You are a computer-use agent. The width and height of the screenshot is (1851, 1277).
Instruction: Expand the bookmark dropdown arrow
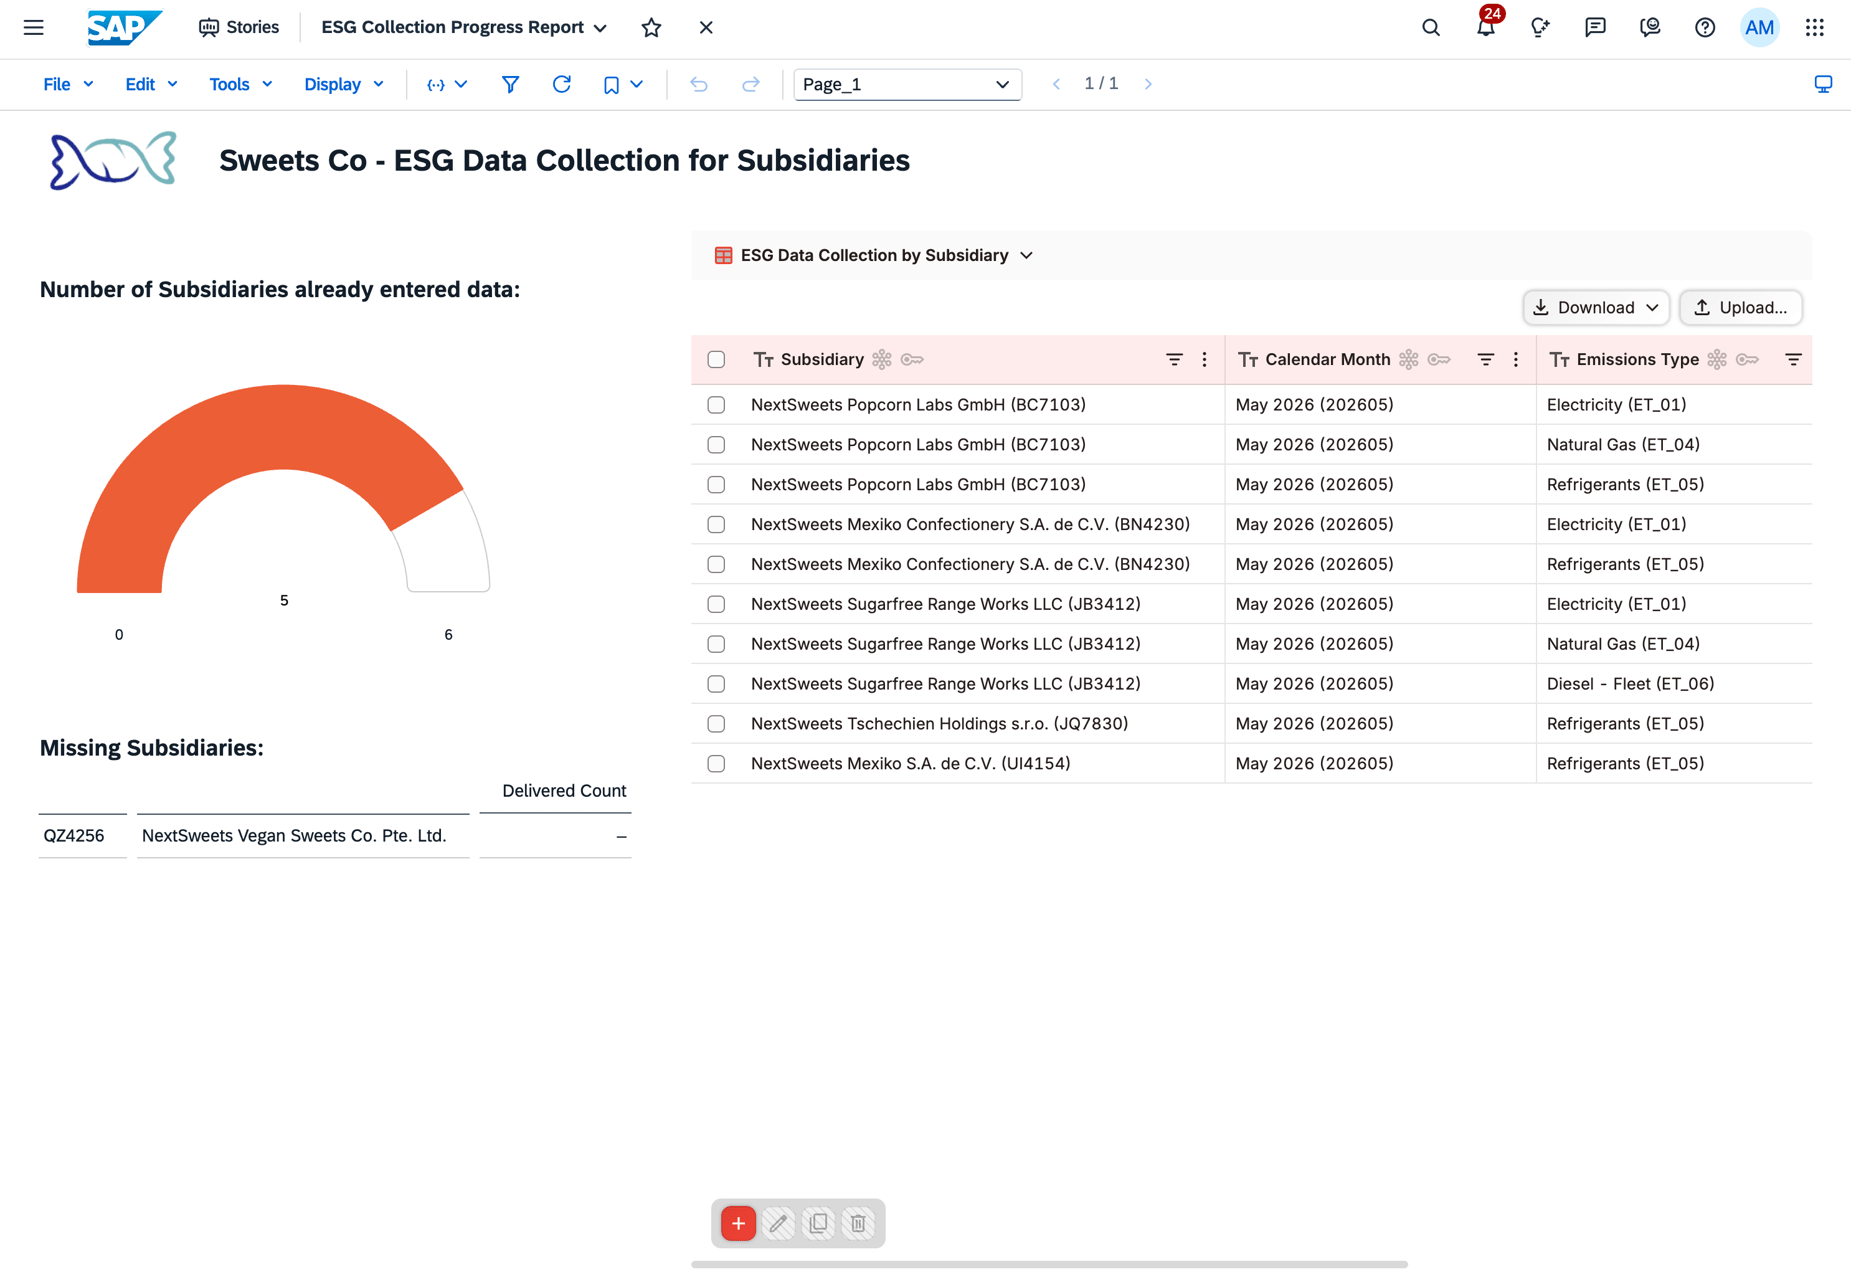637,84
